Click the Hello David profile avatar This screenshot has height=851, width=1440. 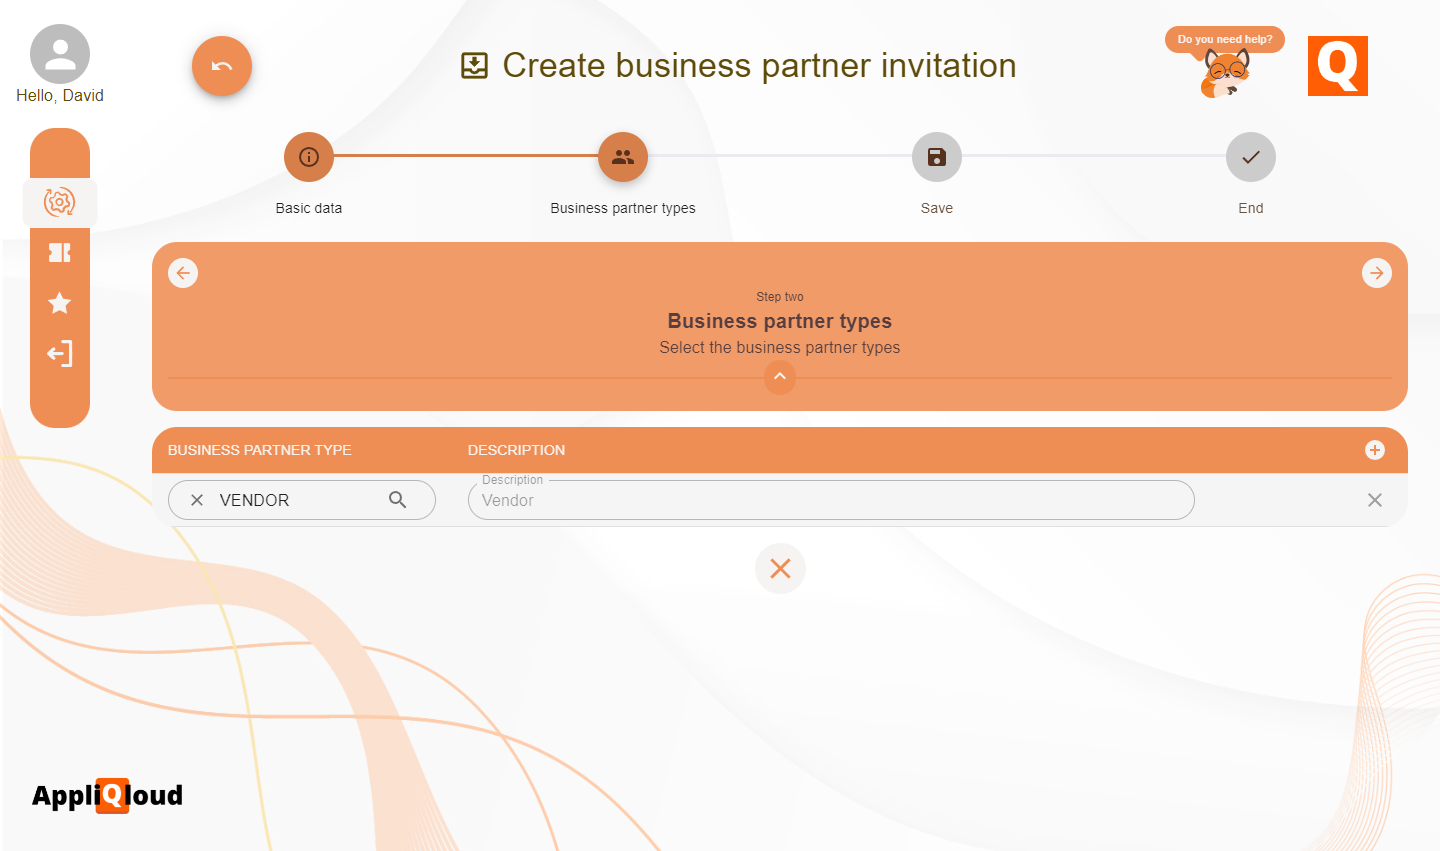click(x=60, y=53)
